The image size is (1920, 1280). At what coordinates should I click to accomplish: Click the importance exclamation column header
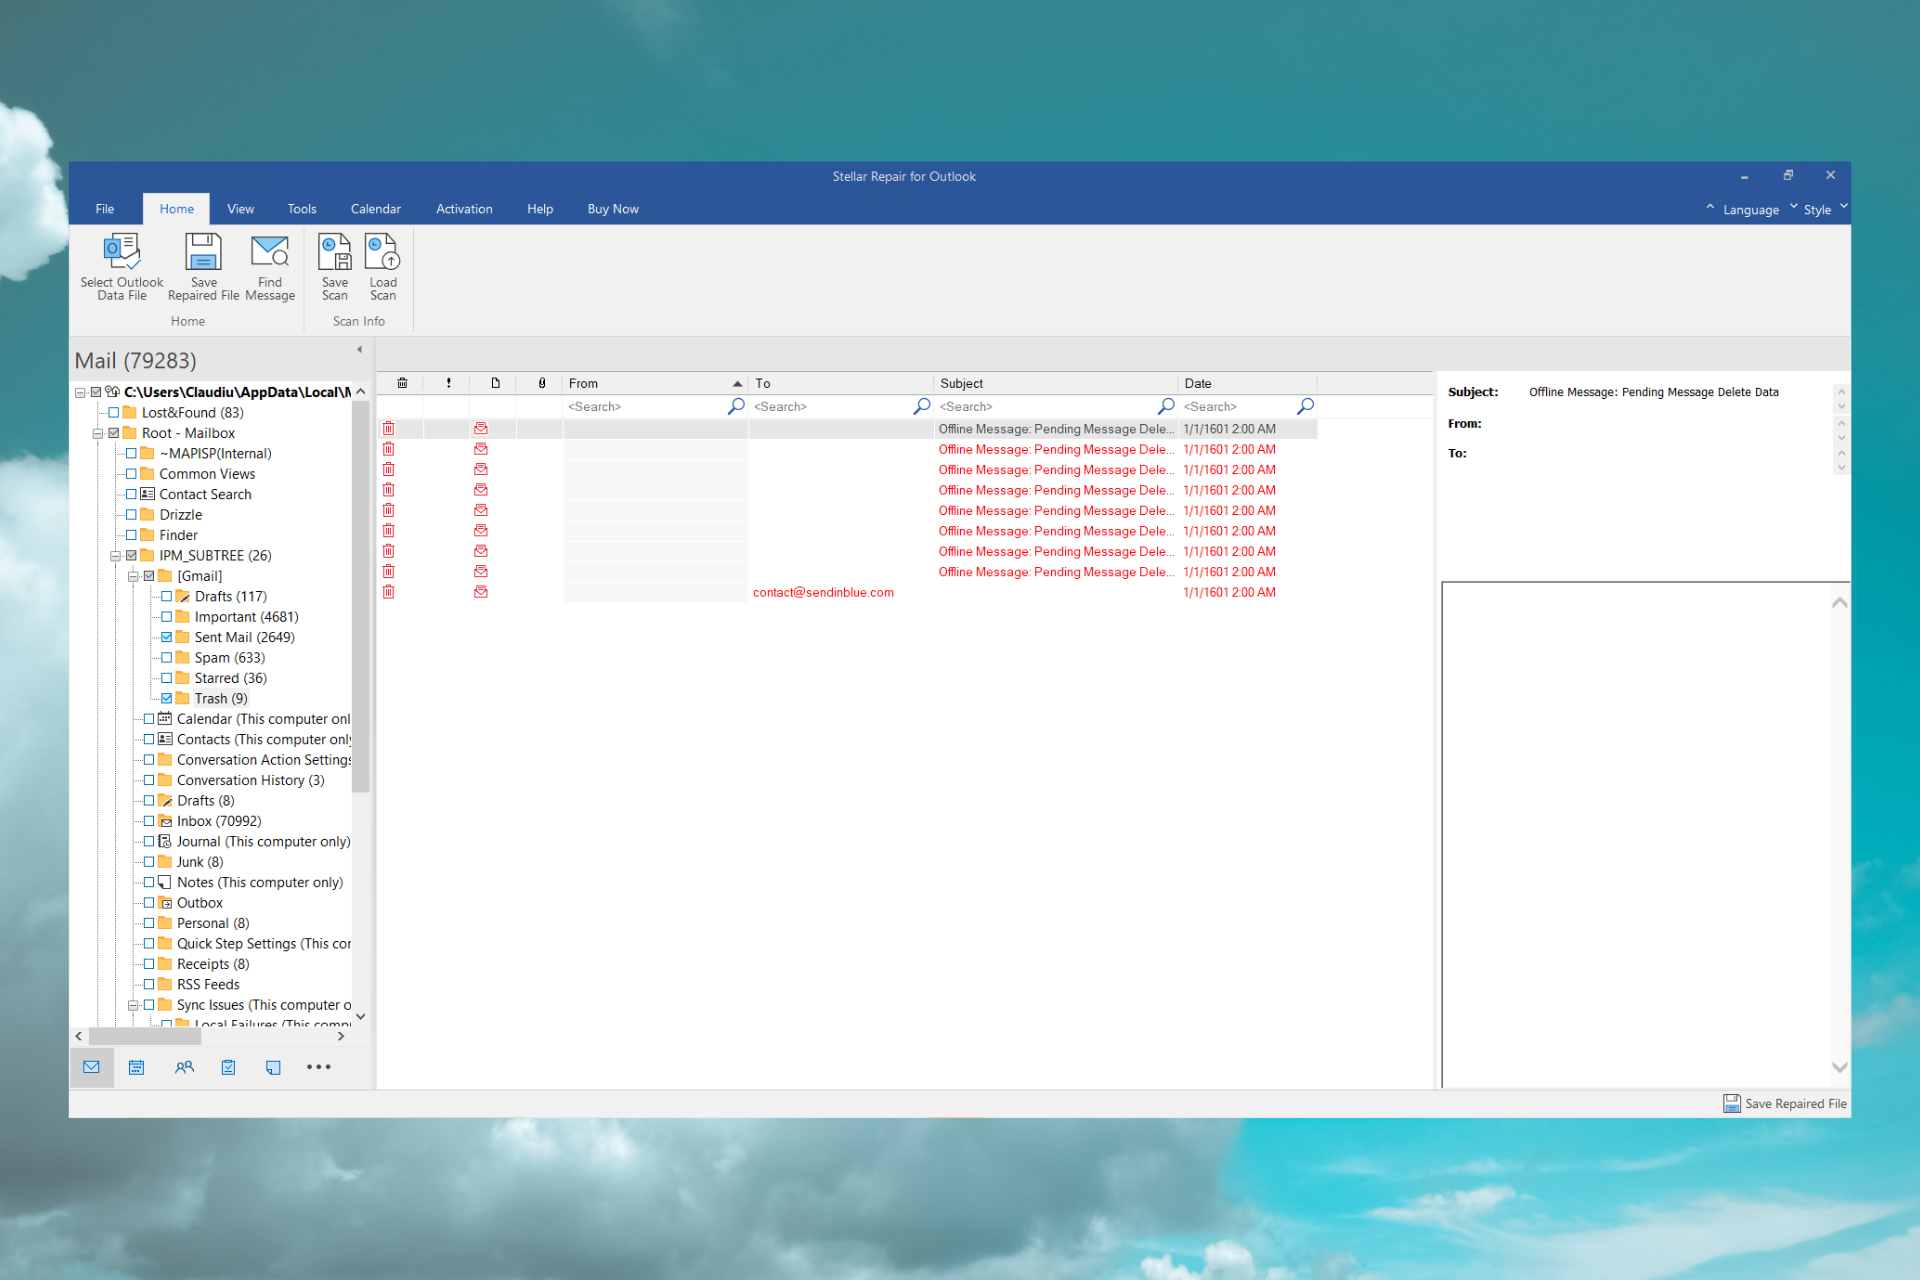(x=448, y=383)
